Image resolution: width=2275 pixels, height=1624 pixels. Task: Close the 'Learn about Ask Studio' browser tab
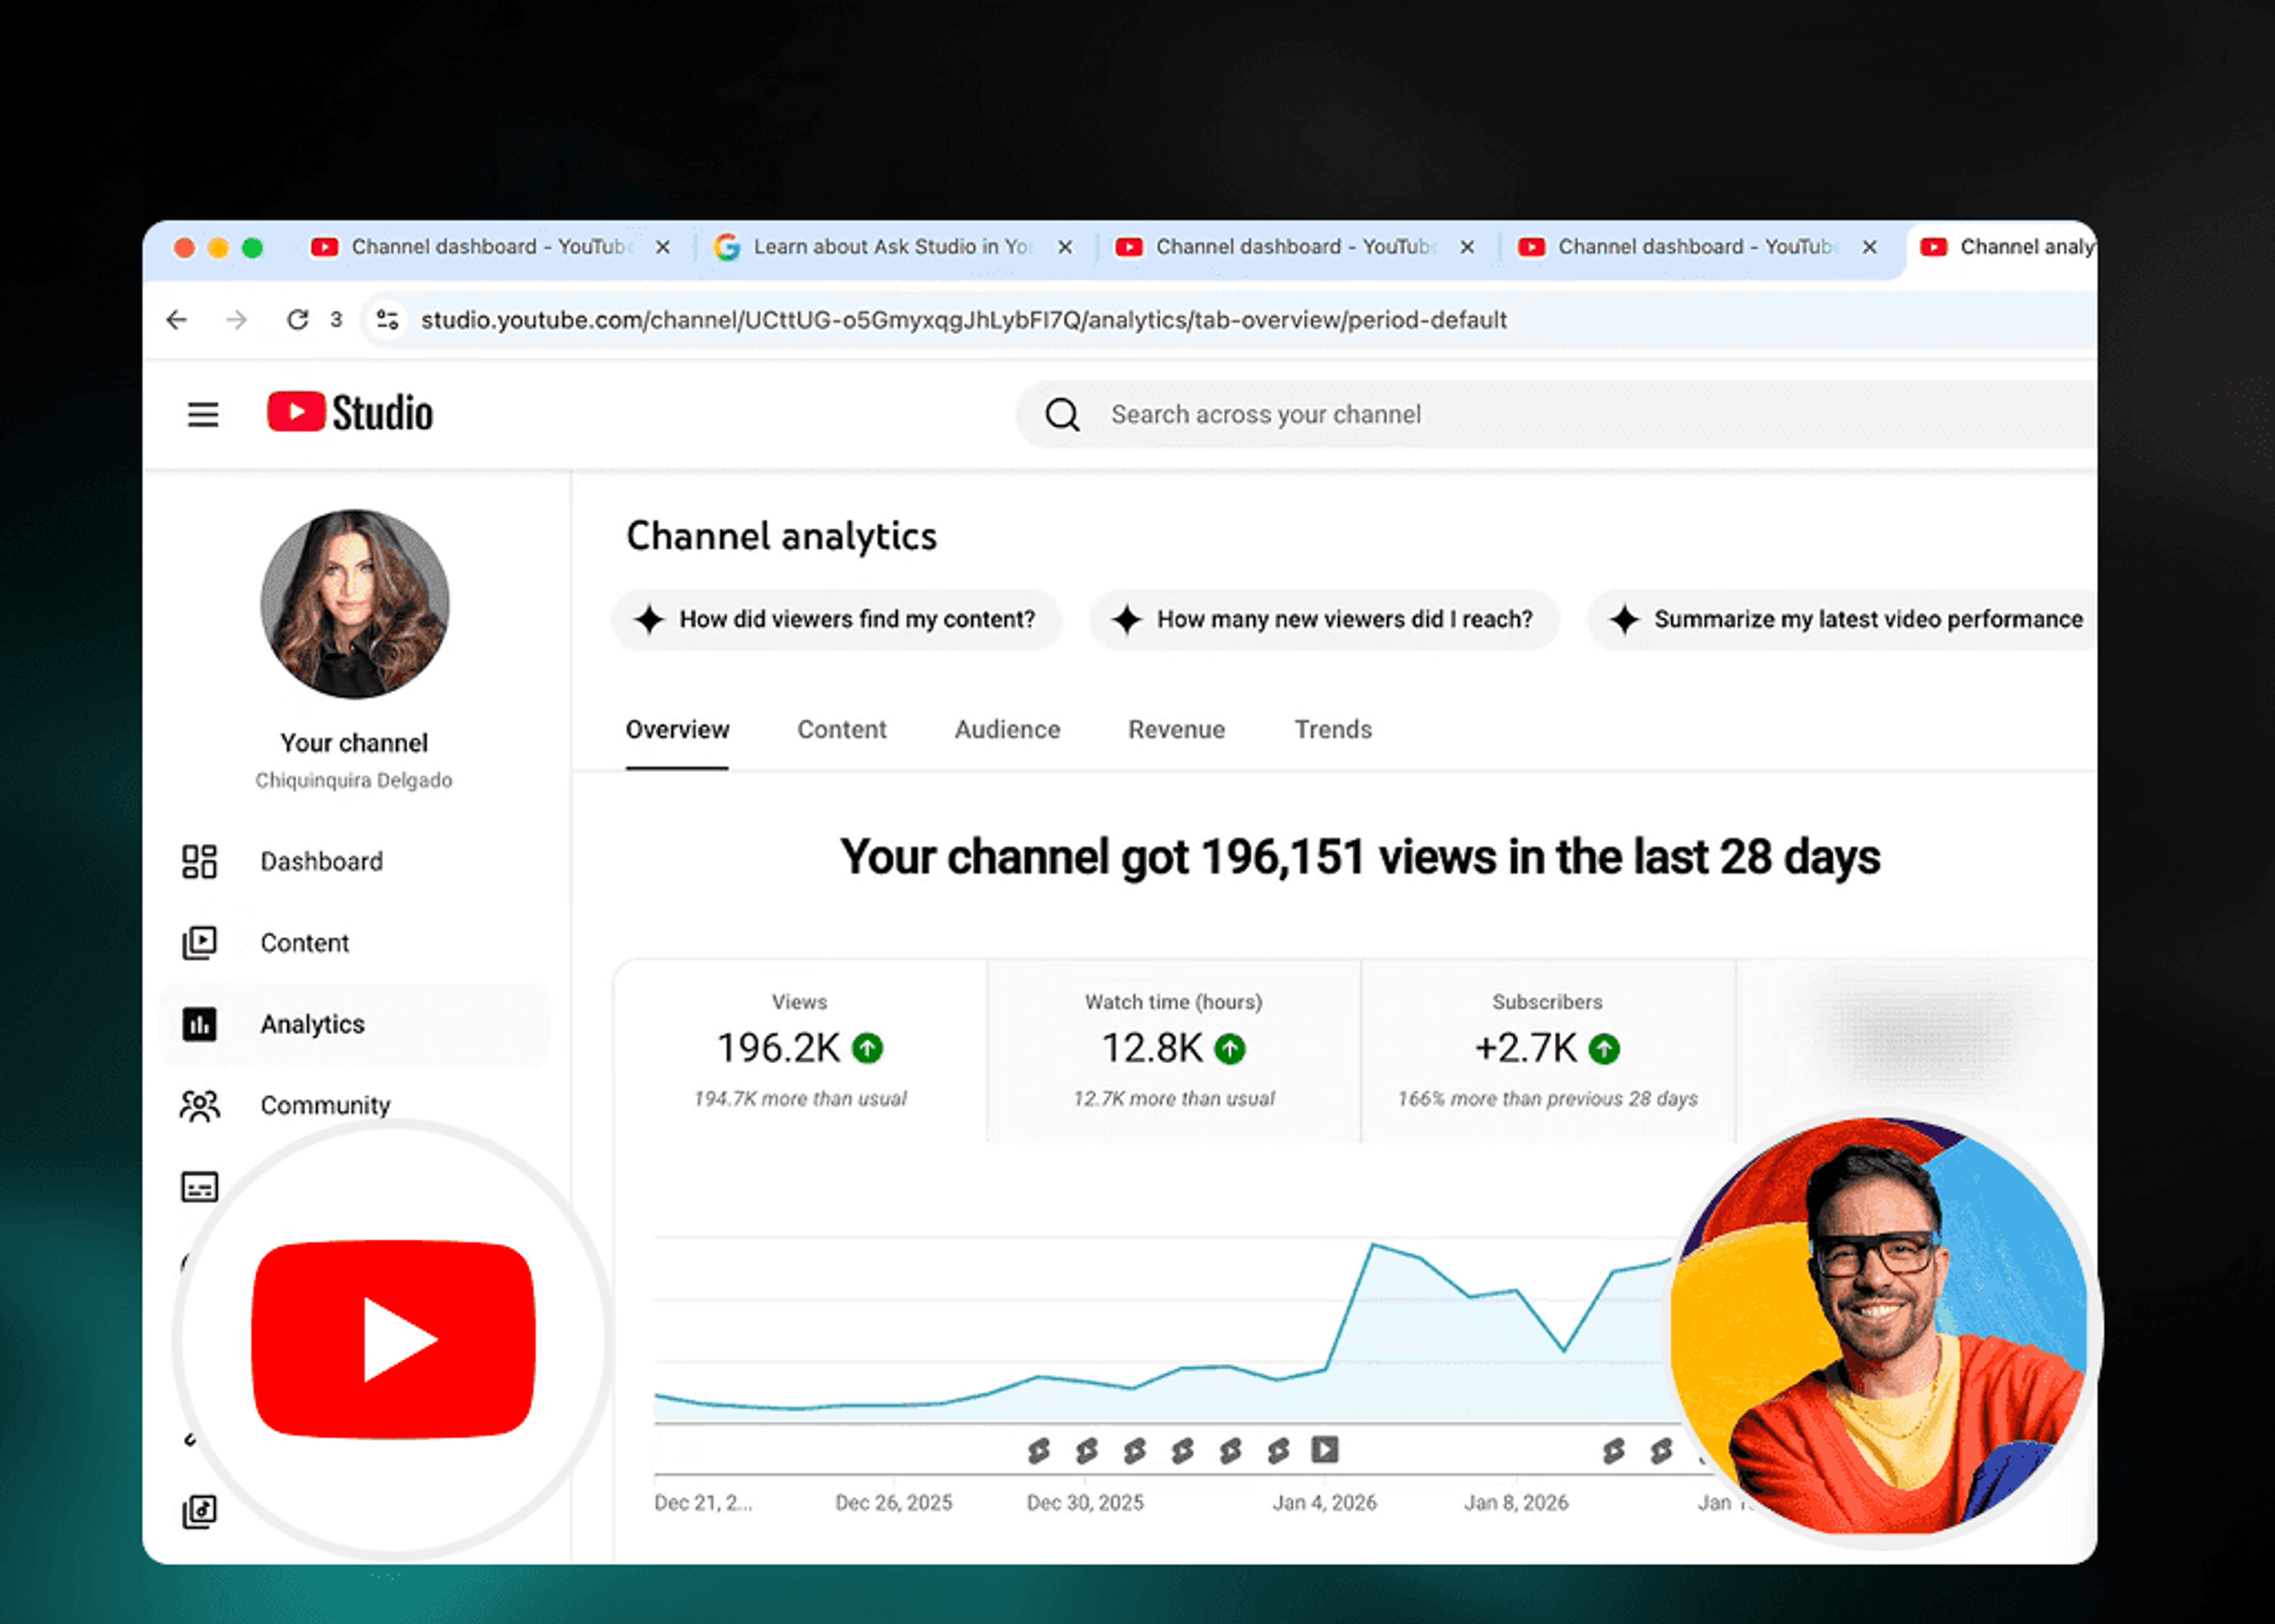[x=1065, y=247]
